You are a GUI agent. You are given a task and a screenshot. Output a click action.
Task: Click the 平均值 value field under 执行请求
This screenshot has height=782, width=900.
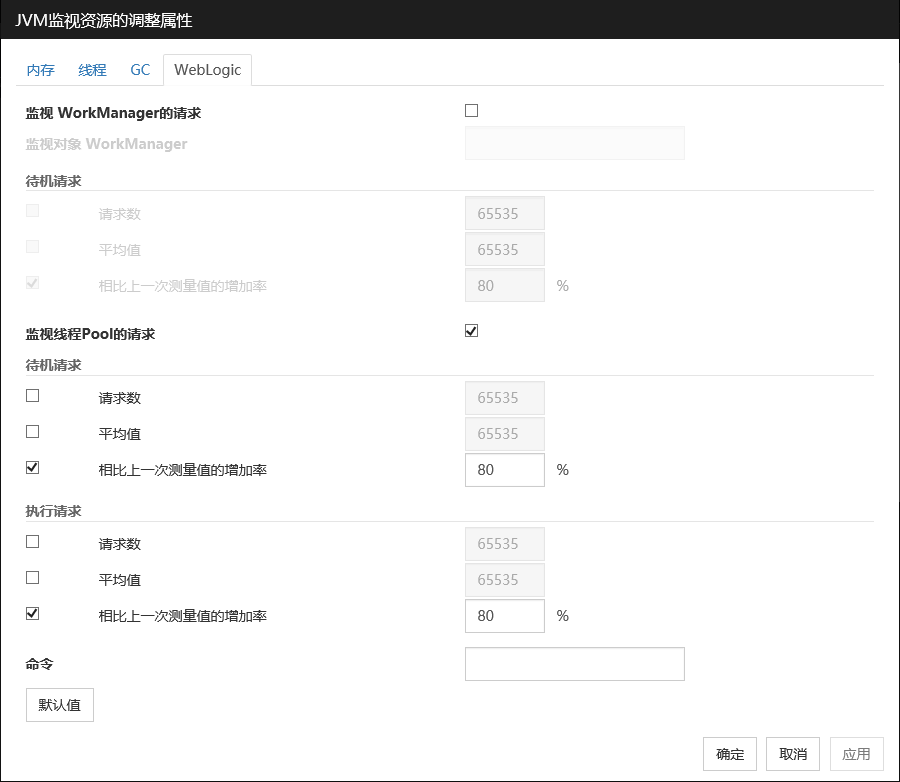click(504, 580)
